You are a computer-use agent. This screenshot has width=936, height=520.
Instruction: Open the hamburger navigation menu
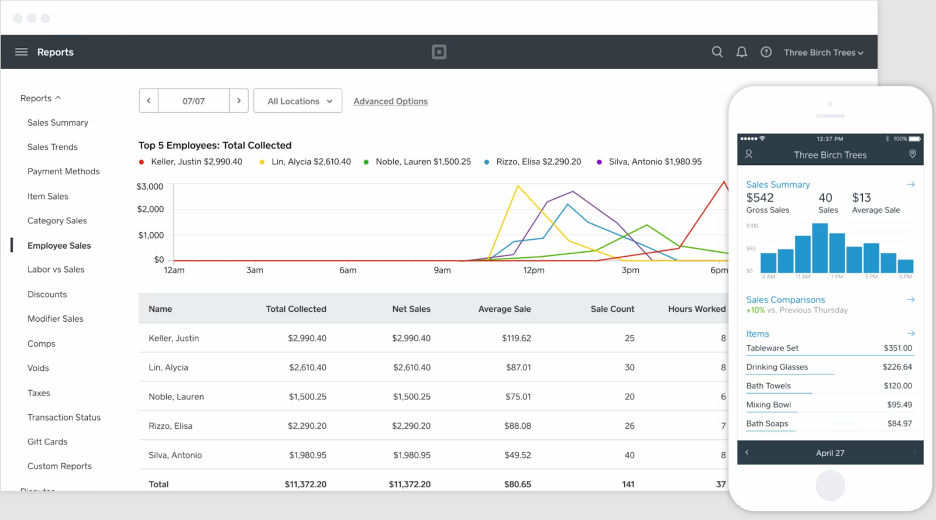pos(21,52)
